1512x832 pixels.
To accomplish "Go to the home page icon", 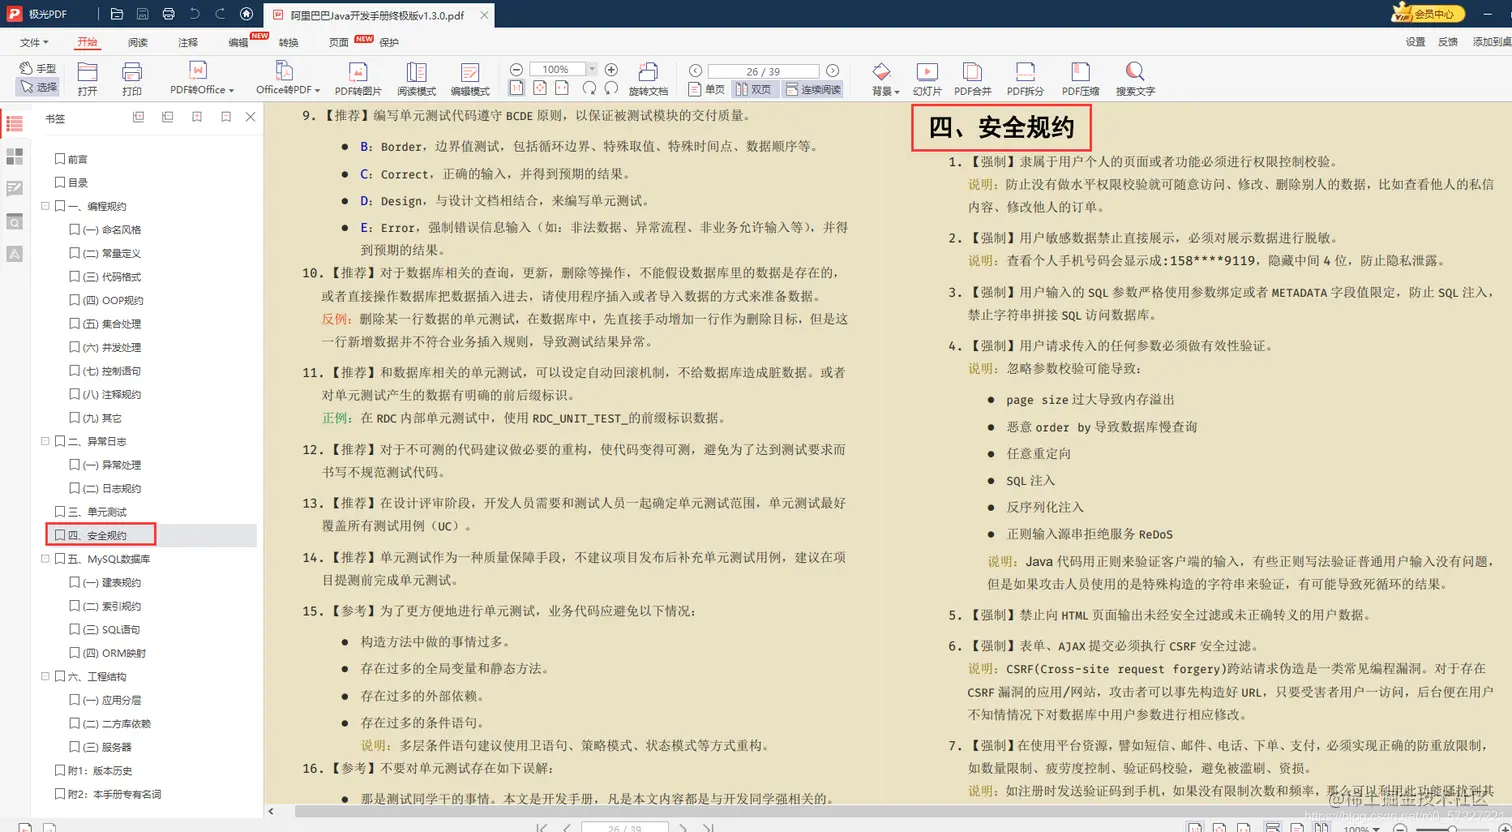I will [247, 15].
